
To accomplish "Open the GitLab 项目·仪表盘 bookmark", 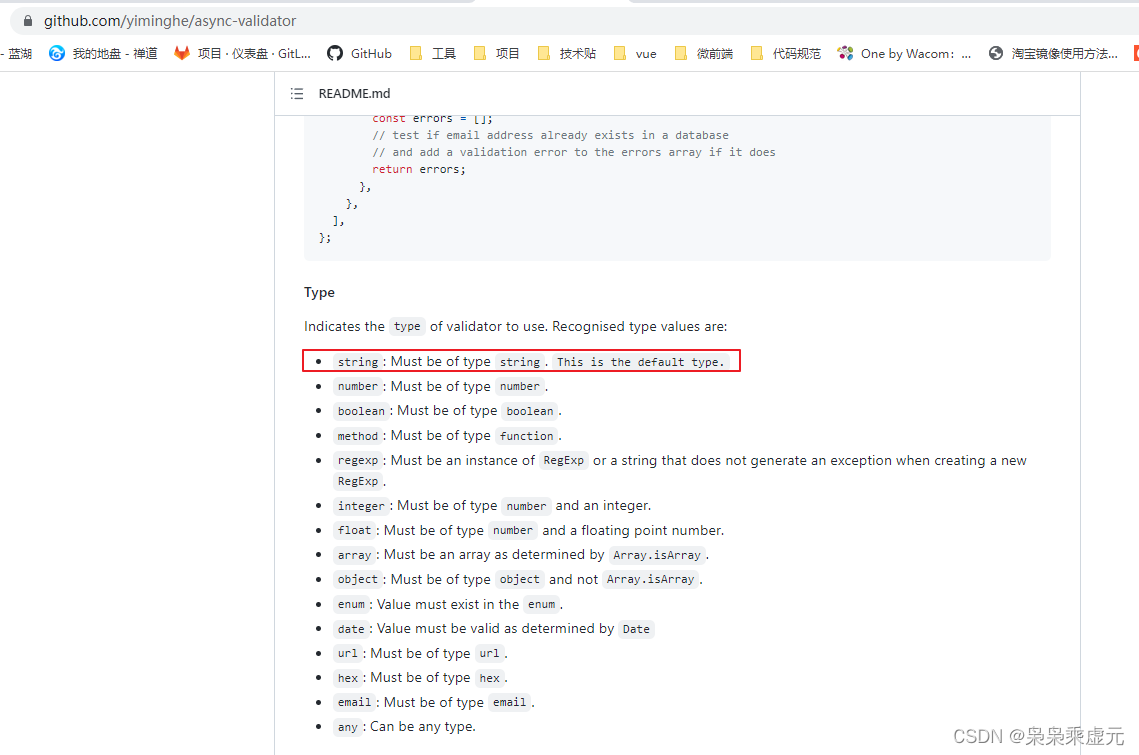I will coord(243,53).
